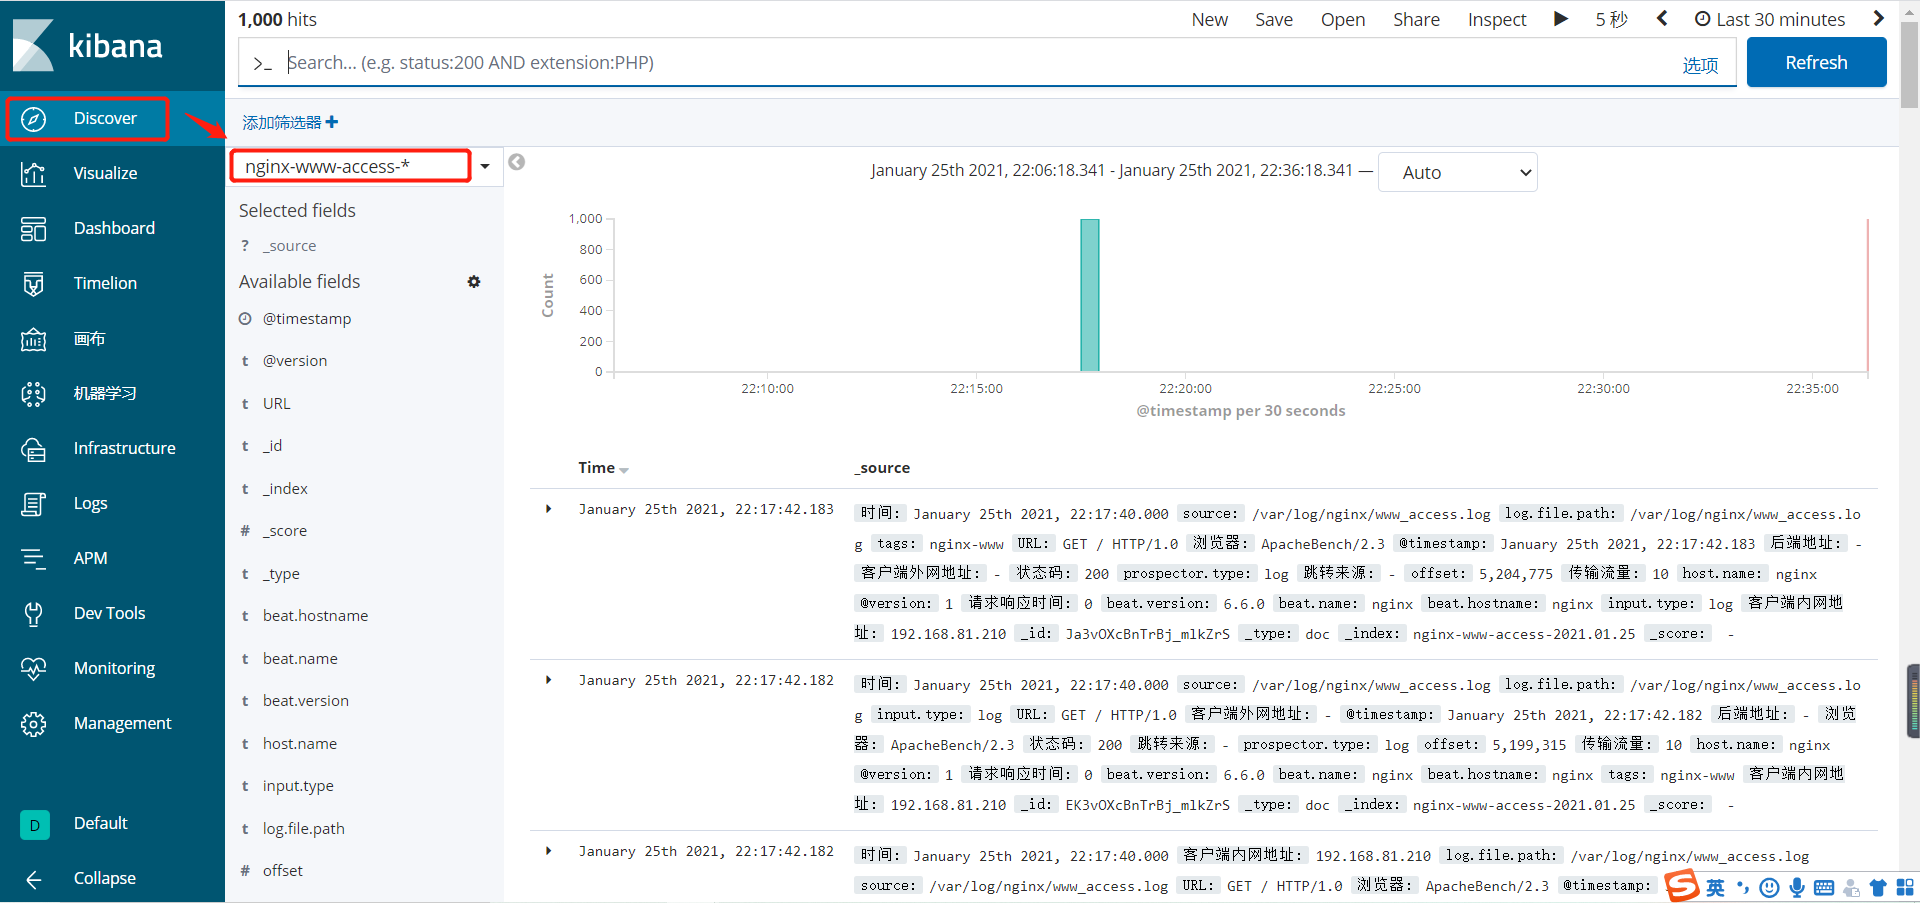Open 5 秒 refresh interval setting

[1611, 19]
